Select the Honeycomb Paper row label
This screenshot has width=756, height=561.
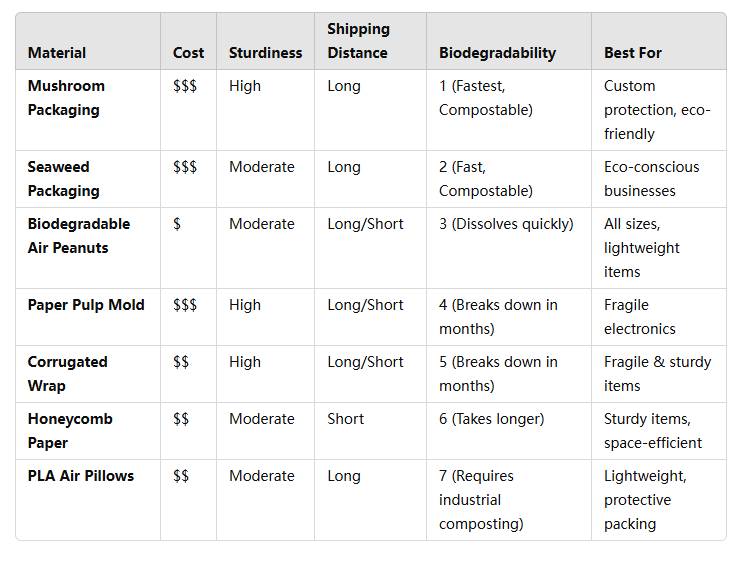click(70, 431)
